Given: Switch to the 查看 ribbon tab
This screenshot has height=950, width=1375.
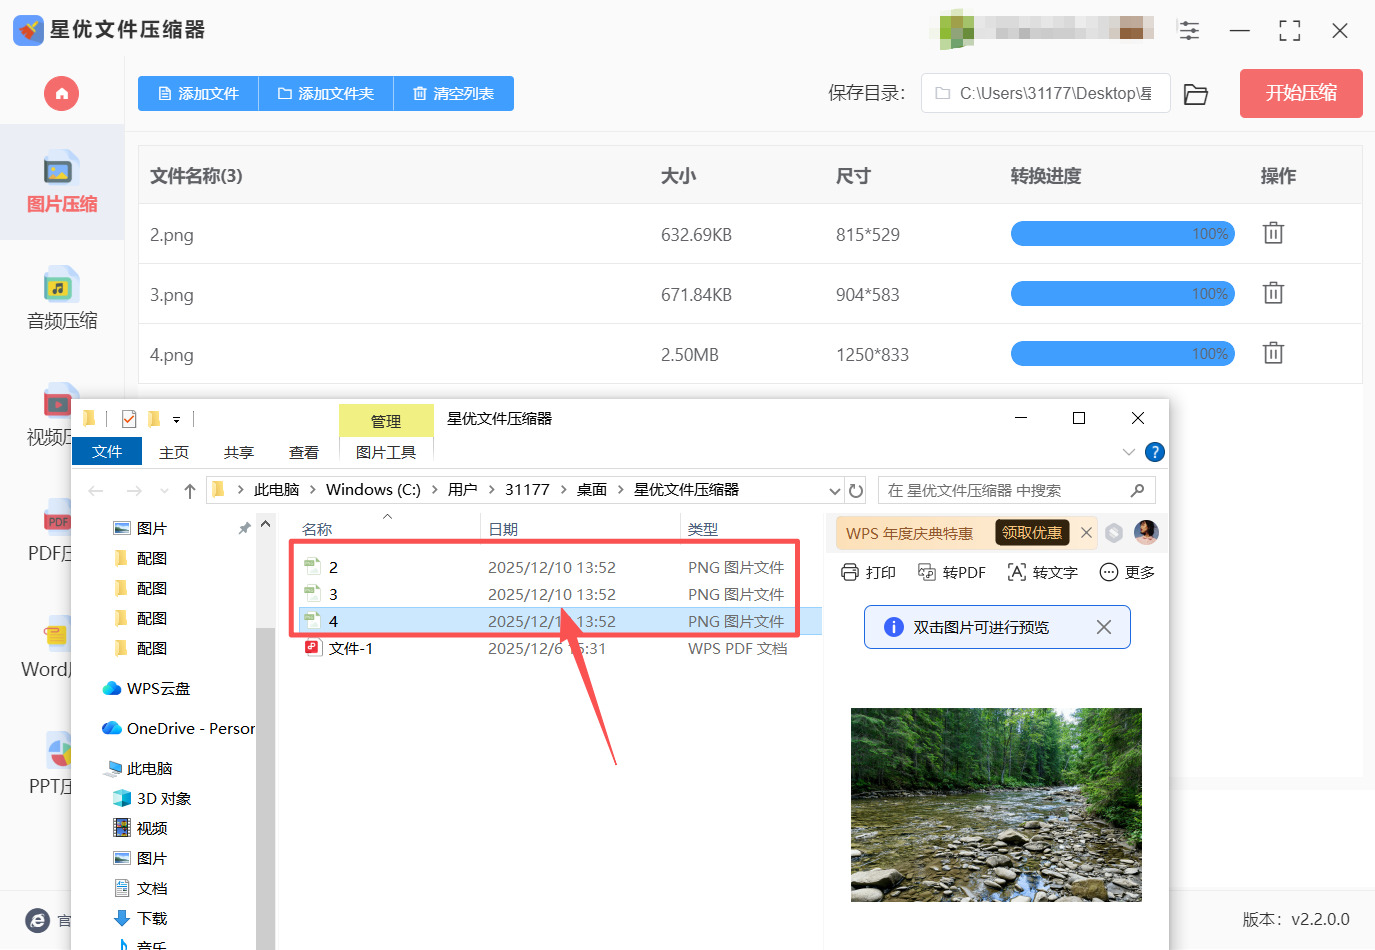Looking at the screenshot, I should [303, 452].
